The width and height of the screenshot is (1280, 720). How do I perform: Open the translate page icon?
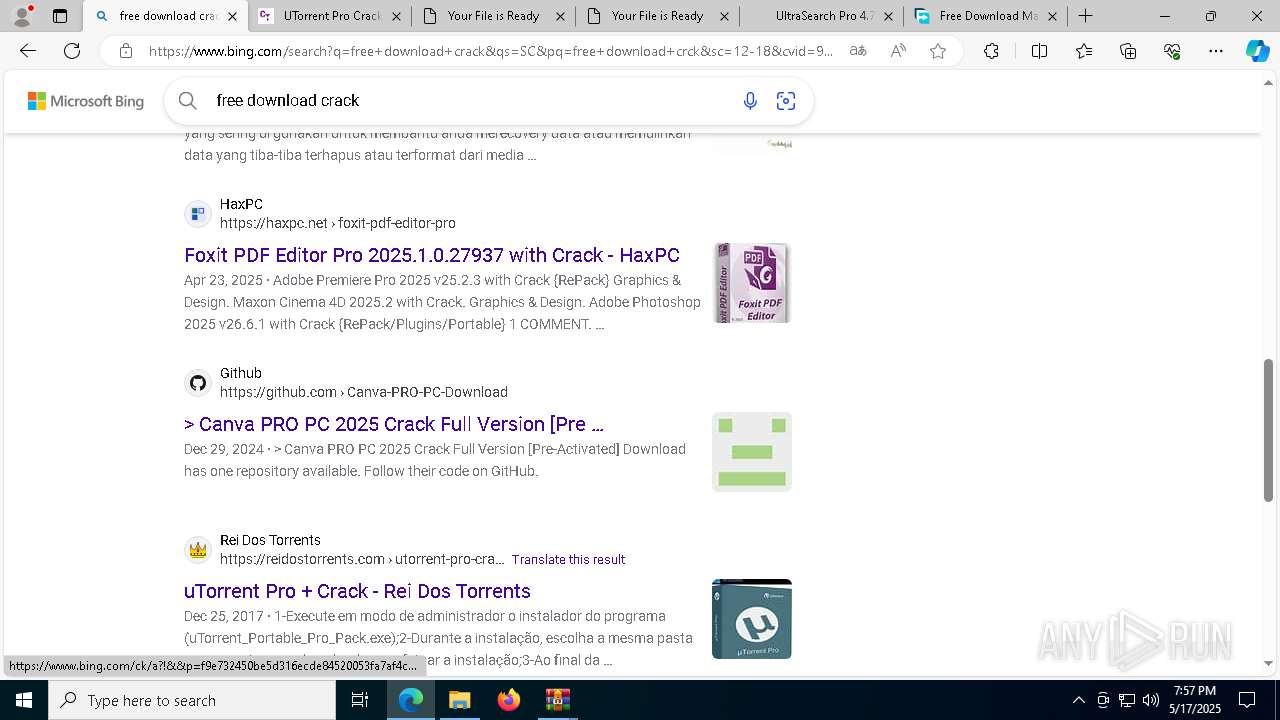click(858, 51)
